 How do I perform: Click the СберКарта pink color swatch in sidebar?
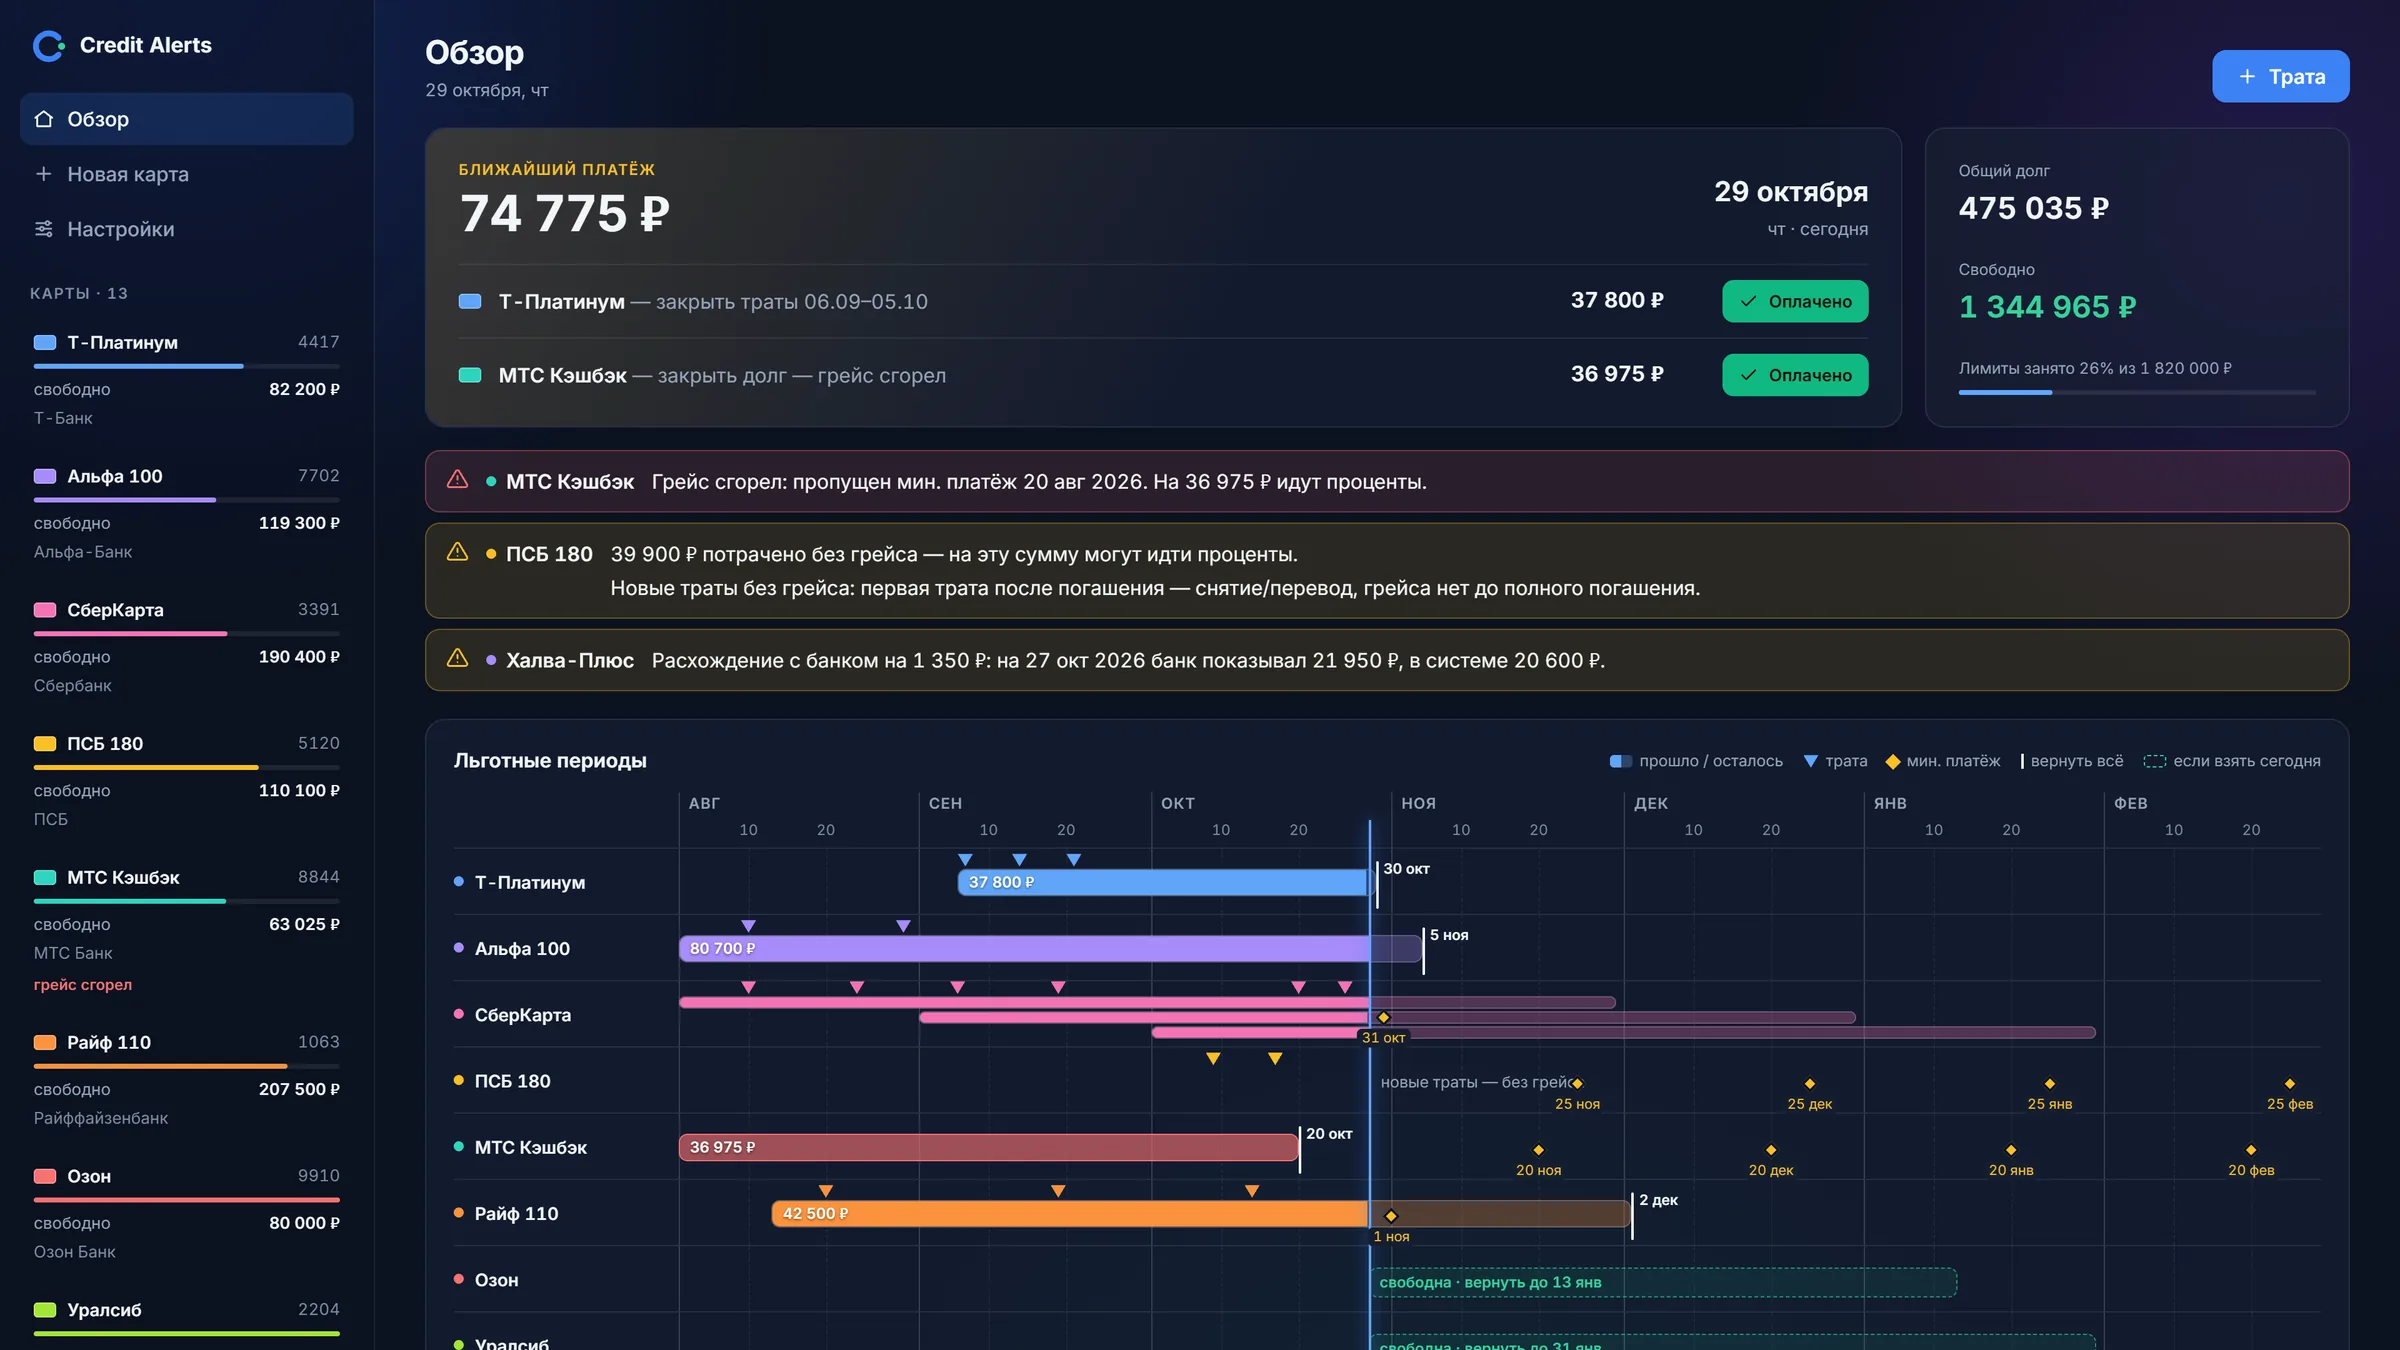click(x=45, y=610)
